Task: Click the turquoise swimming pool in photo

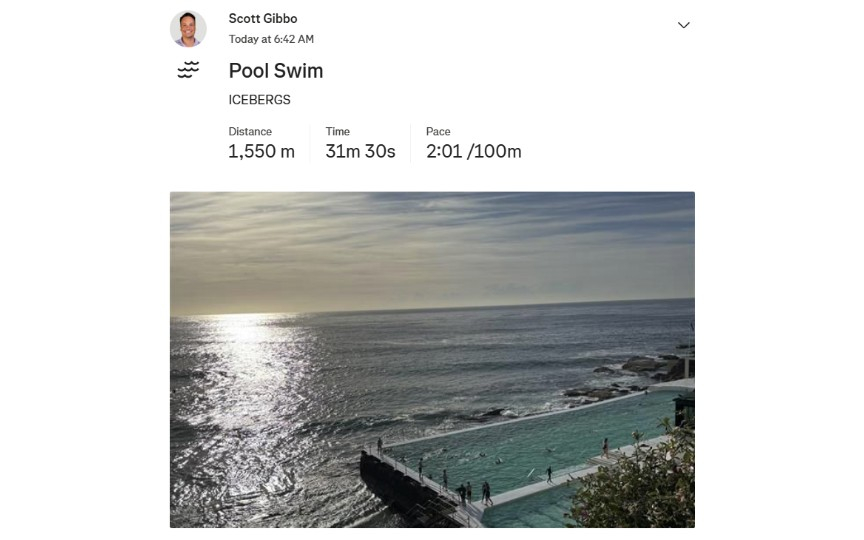Action: (540, 445)
